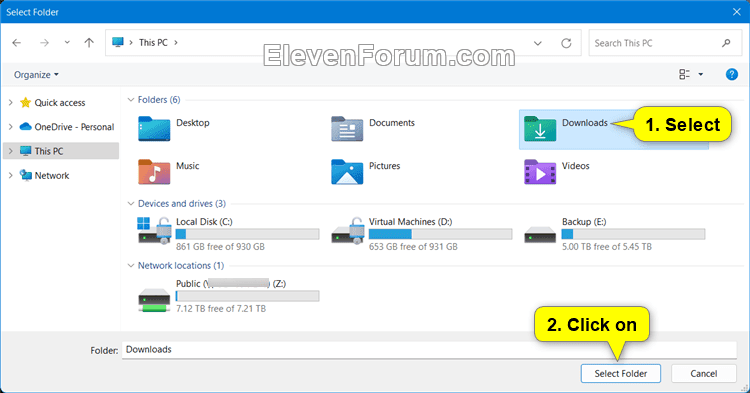
Task: Click the Select Folder button
Action: tap(621, 373)
